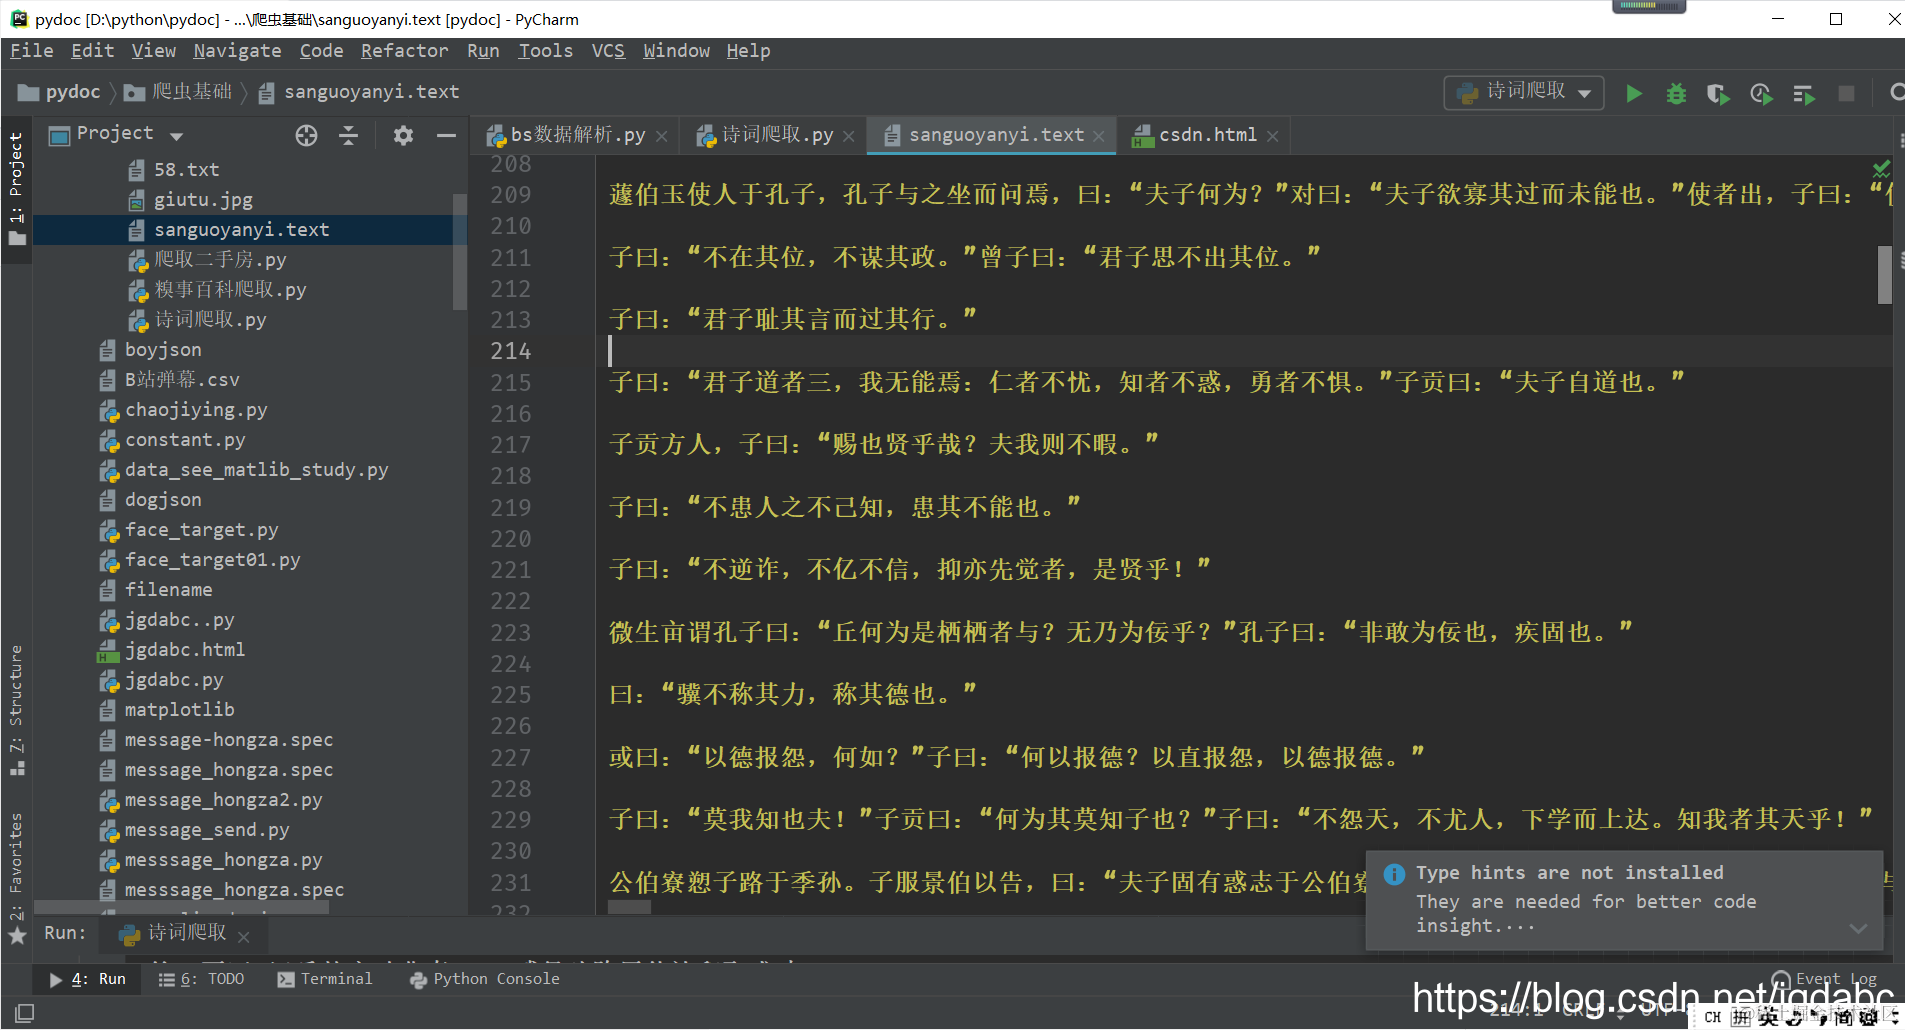The width and height of the screenshot is (1905, 1030).
Task: Run with coverage shield icon
Action: [1718, 93]
